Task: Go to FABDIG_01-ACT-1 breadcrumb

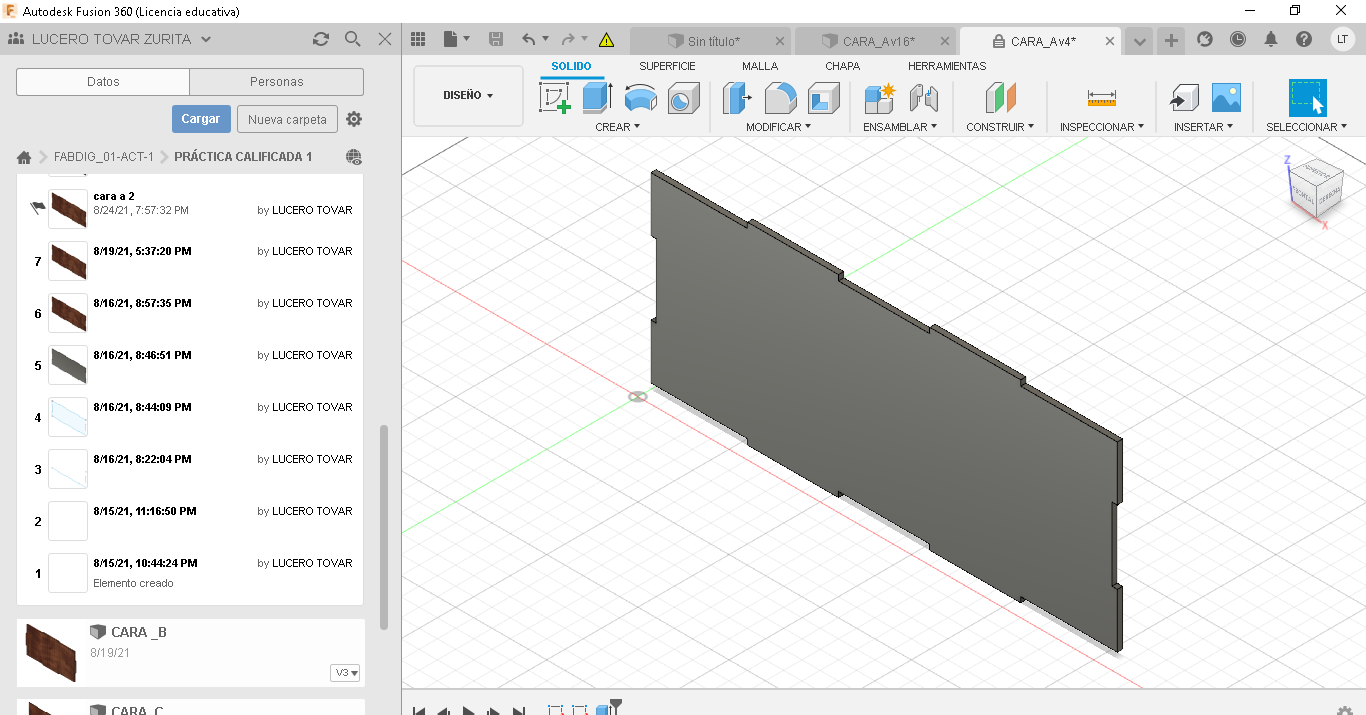Action: pyautogui.click(x=104, y=157)
